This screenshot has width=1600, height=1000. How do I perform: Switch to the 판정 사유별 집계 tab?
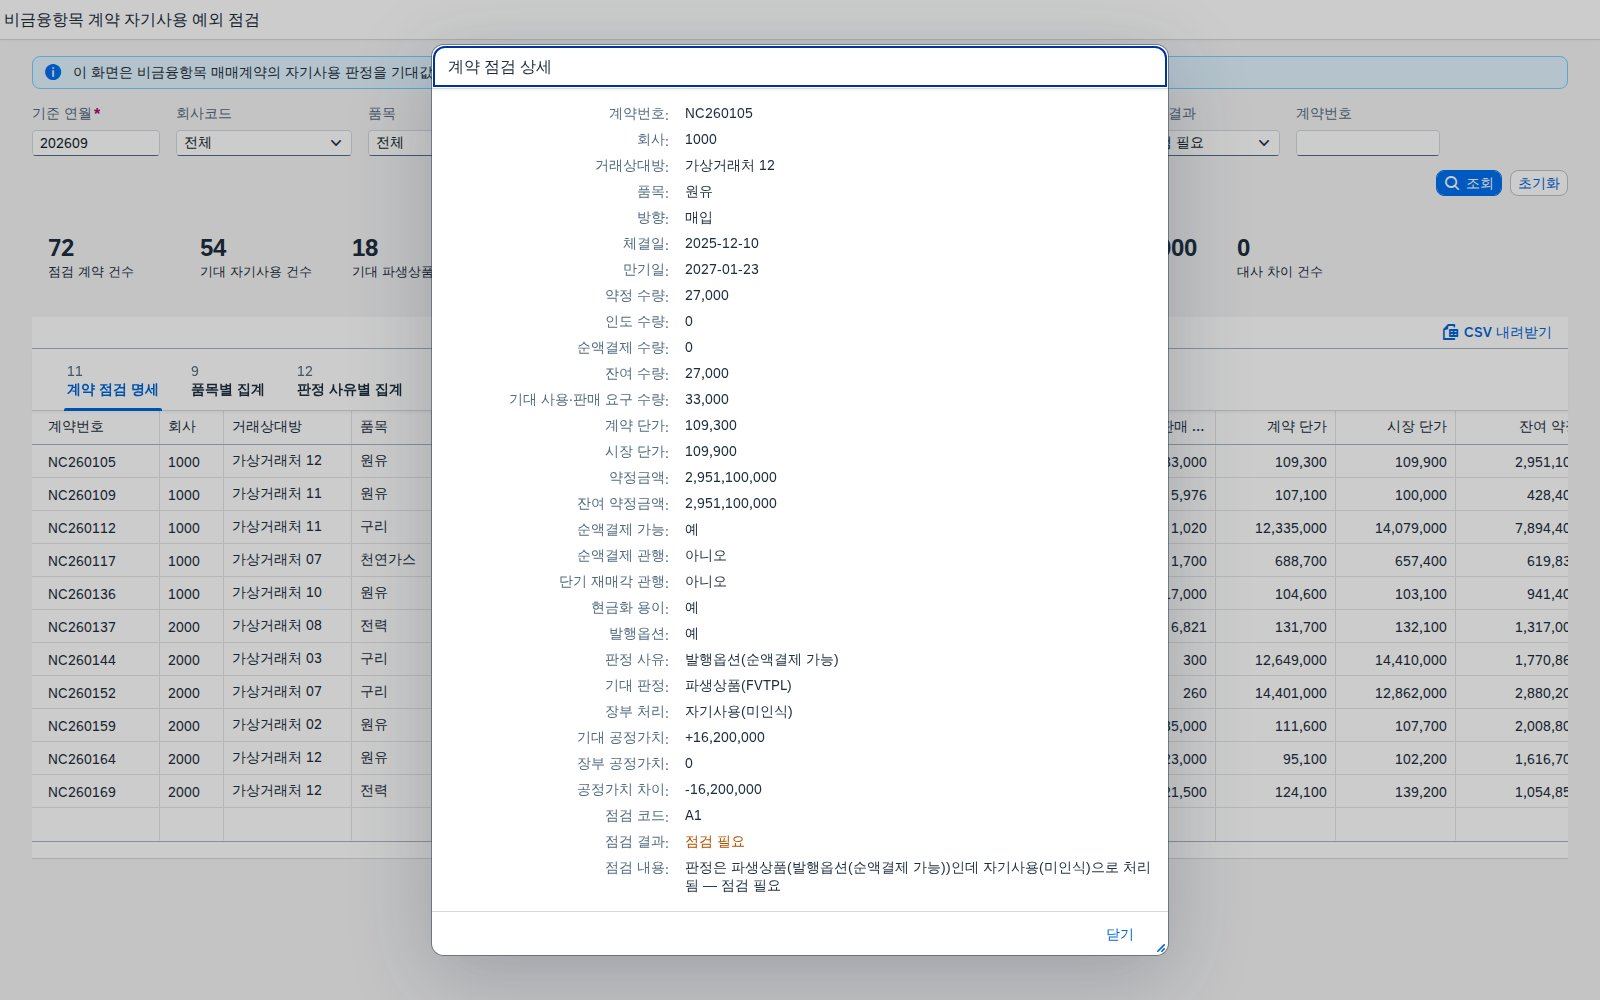tap(349, 381)
